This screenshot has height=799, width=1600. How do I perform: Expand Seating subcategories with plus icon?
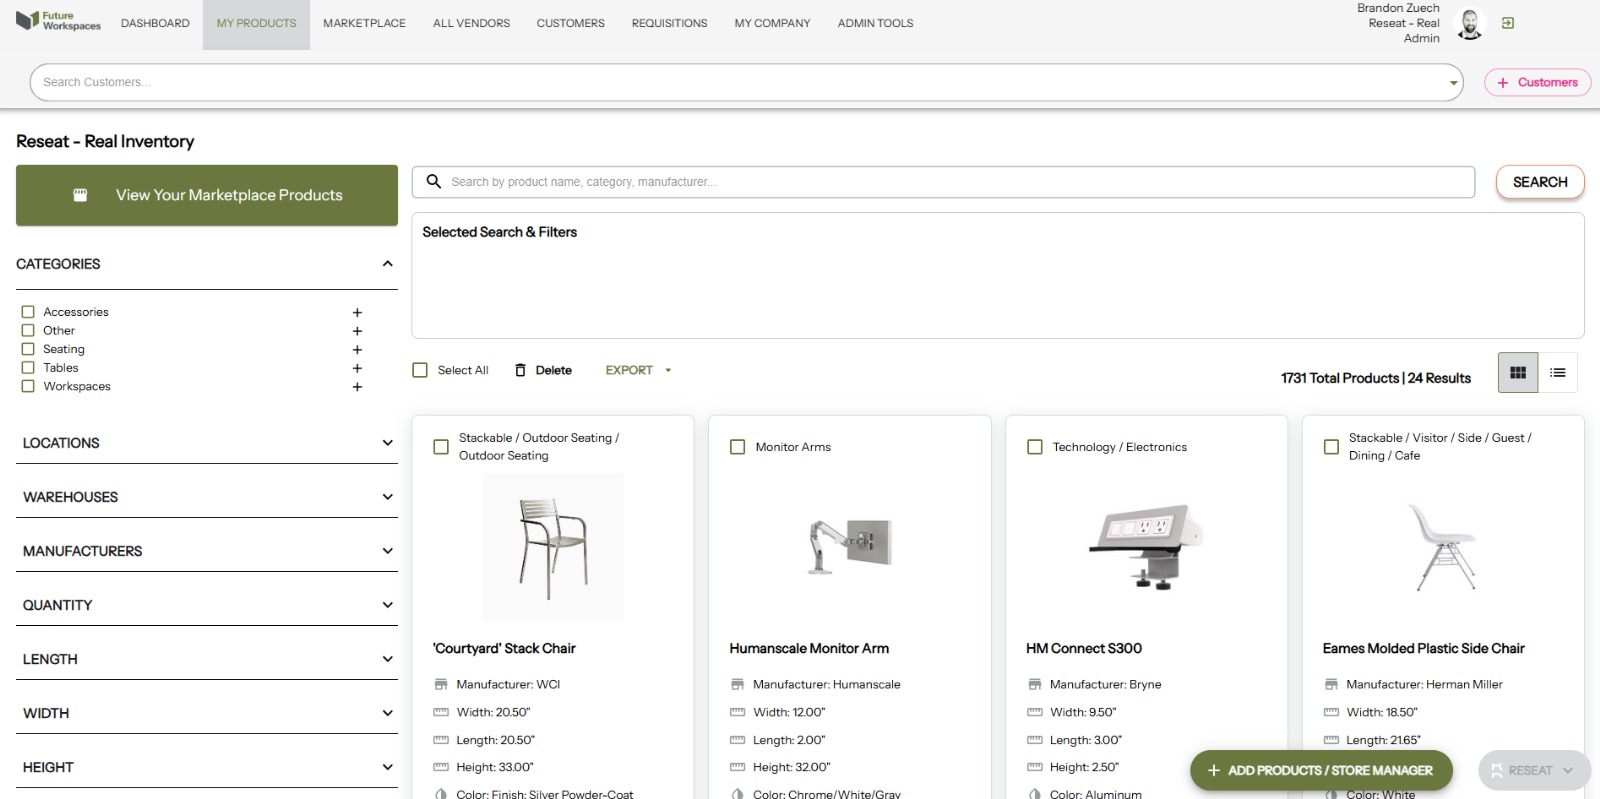[357, 350]
